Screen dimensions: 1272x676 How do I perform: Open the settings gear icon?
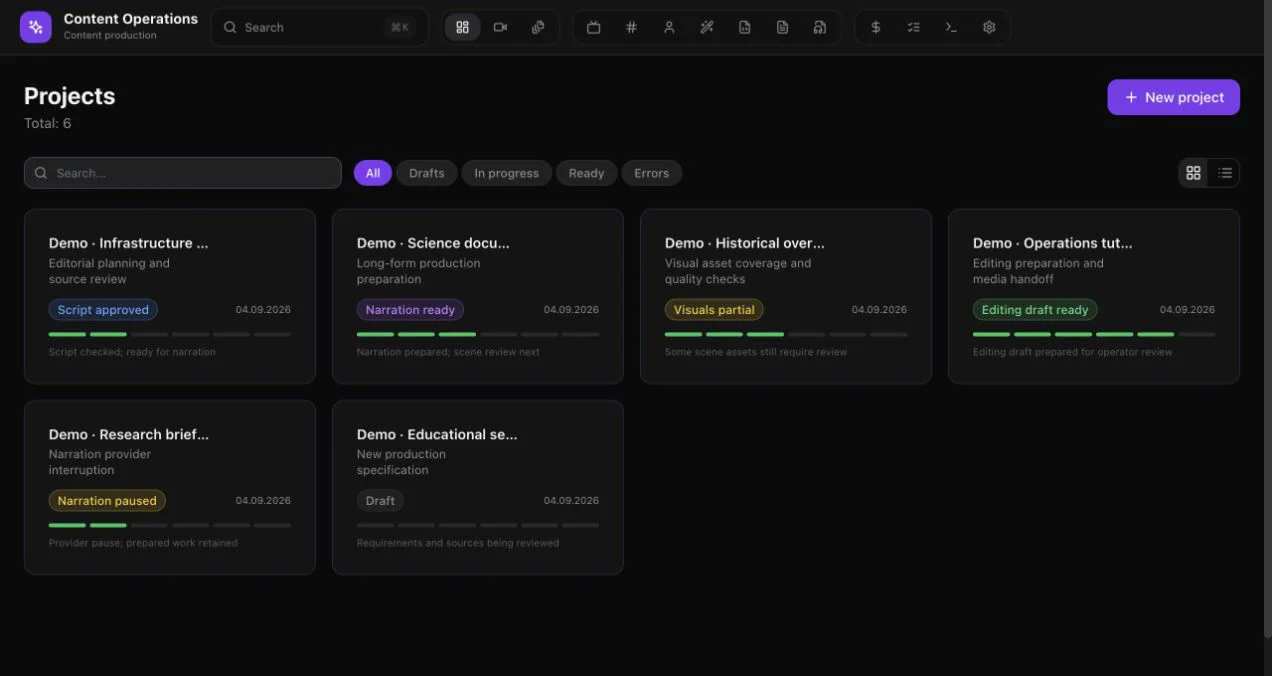(x=989, y=27)
